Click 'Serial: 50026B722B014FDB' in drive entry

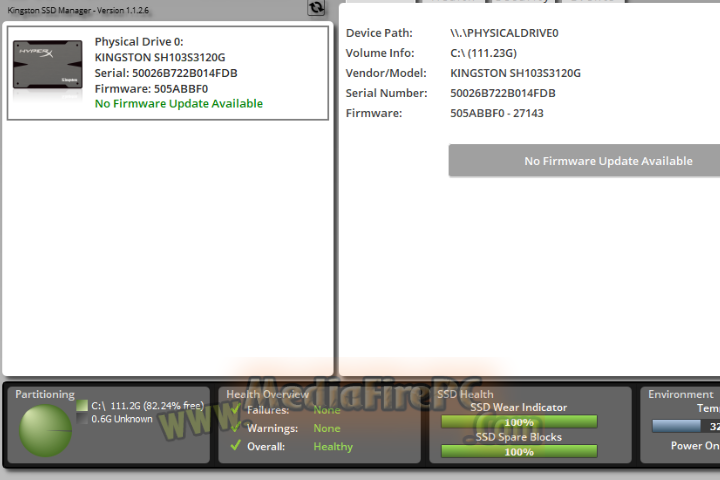166,73
